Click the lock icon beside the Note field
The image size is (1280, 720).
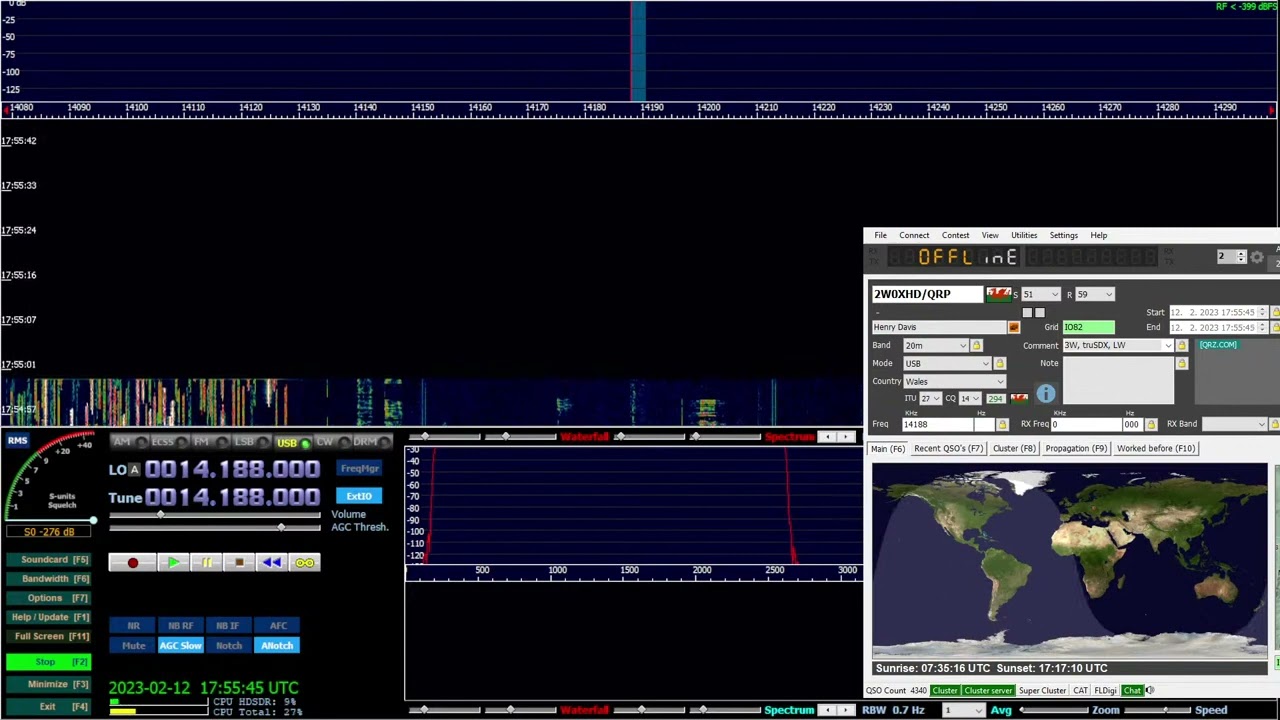click(1181, 364)
